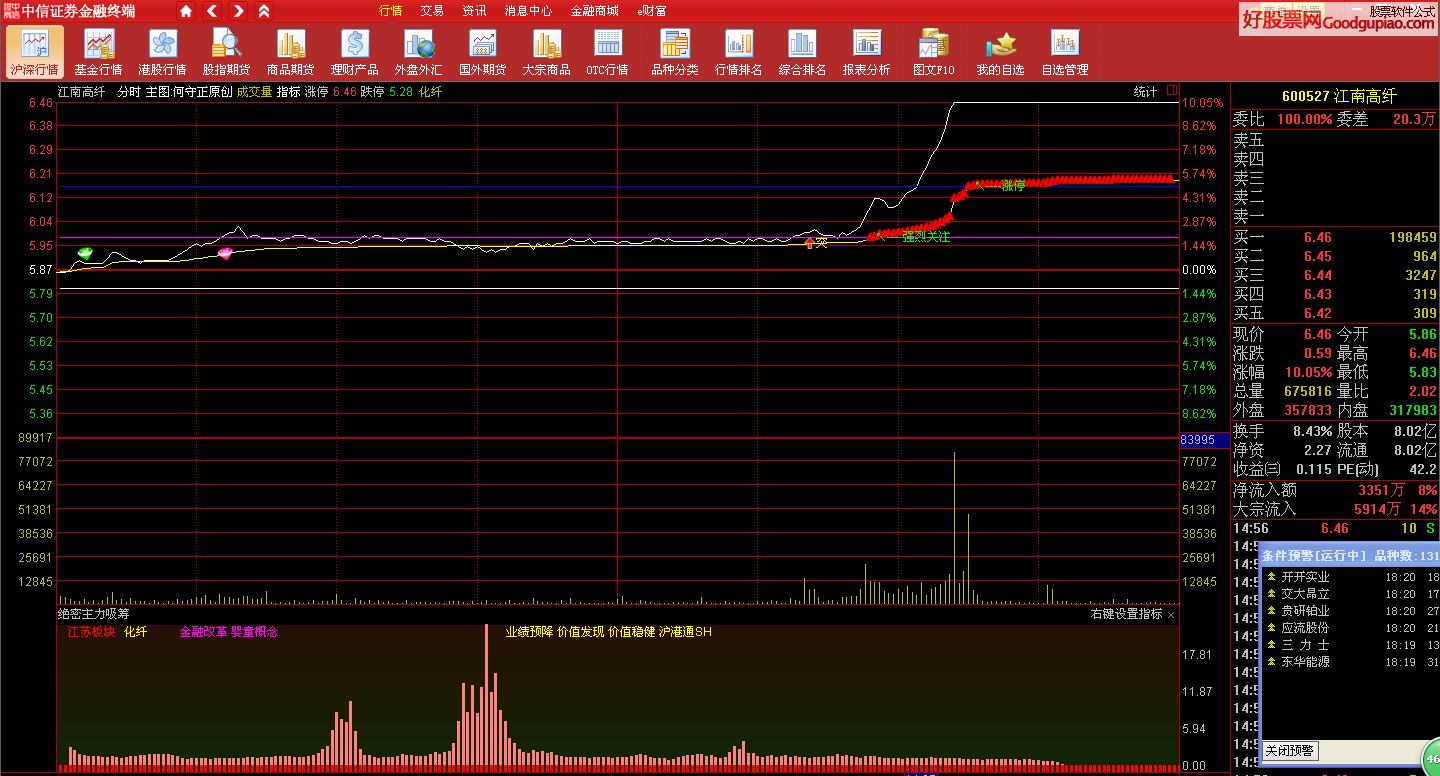1440x776 pixels.
Task: Open 股指期货 index futures
Action: point(226,52)
